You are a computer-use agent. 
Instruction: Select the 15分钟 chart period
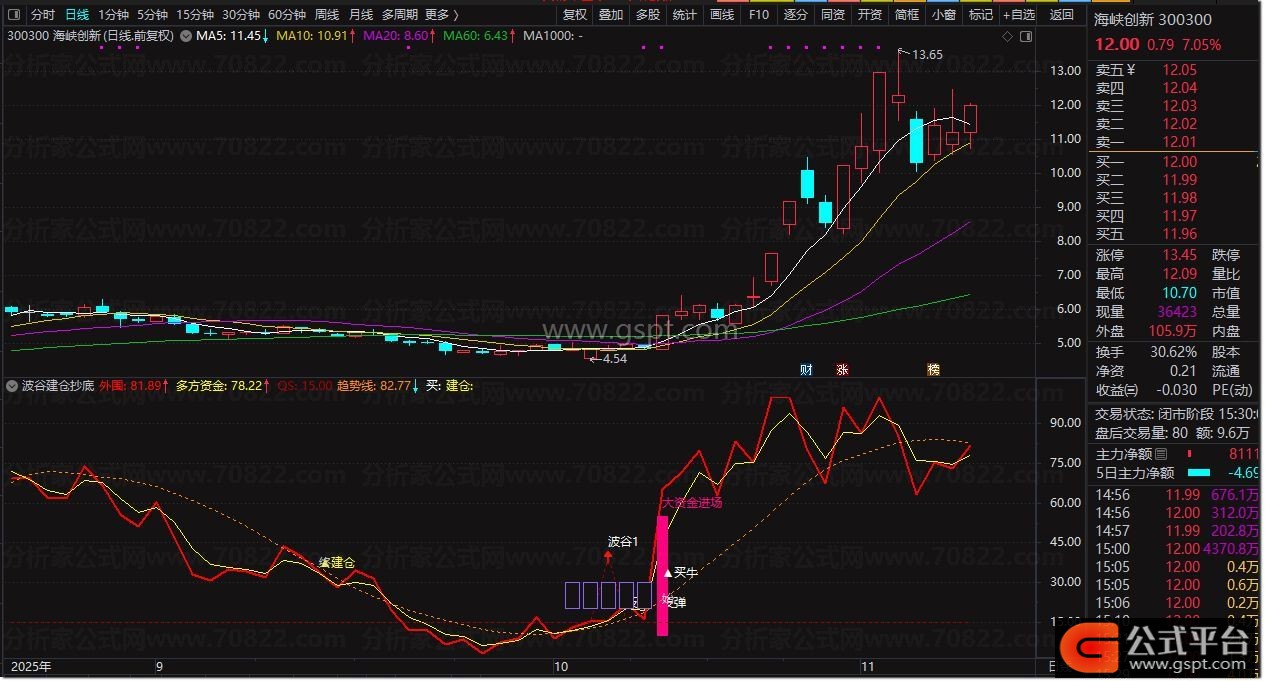point(195,15)
